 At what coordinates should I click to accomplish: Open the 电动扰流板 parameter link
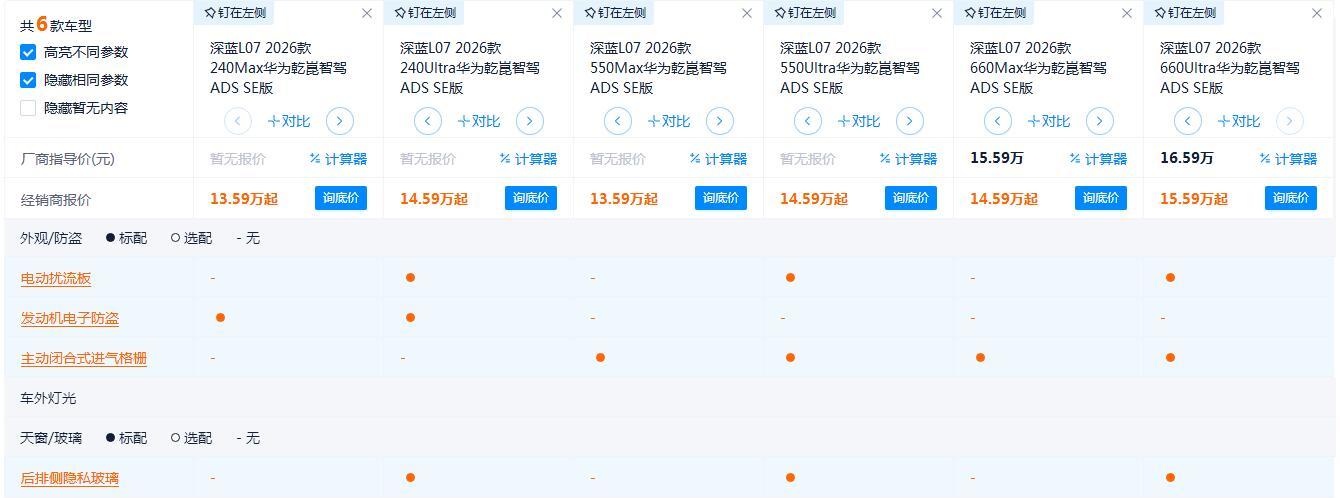pos(56,279)
